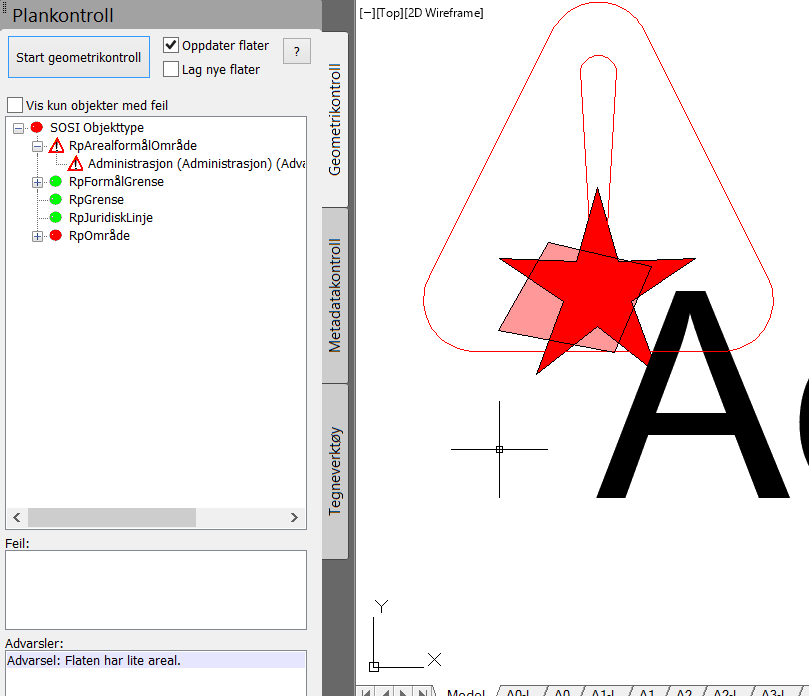Open the [2D Wireframe] visual style menu
The height and width of the screenshot is (696, 809).
tap(444, 13)
